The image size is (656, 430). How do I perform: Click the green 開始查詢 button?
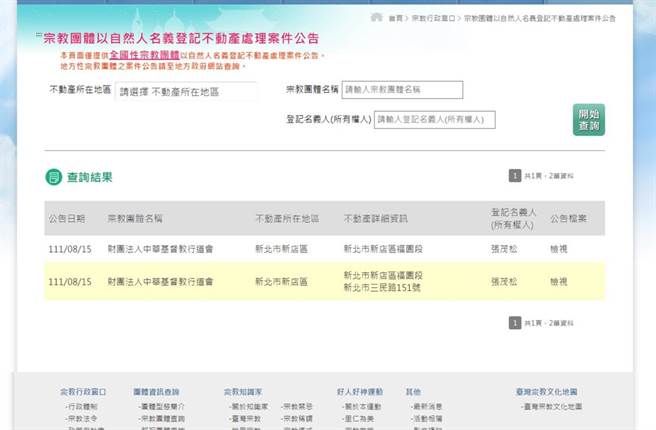click(x=589, y=120)
